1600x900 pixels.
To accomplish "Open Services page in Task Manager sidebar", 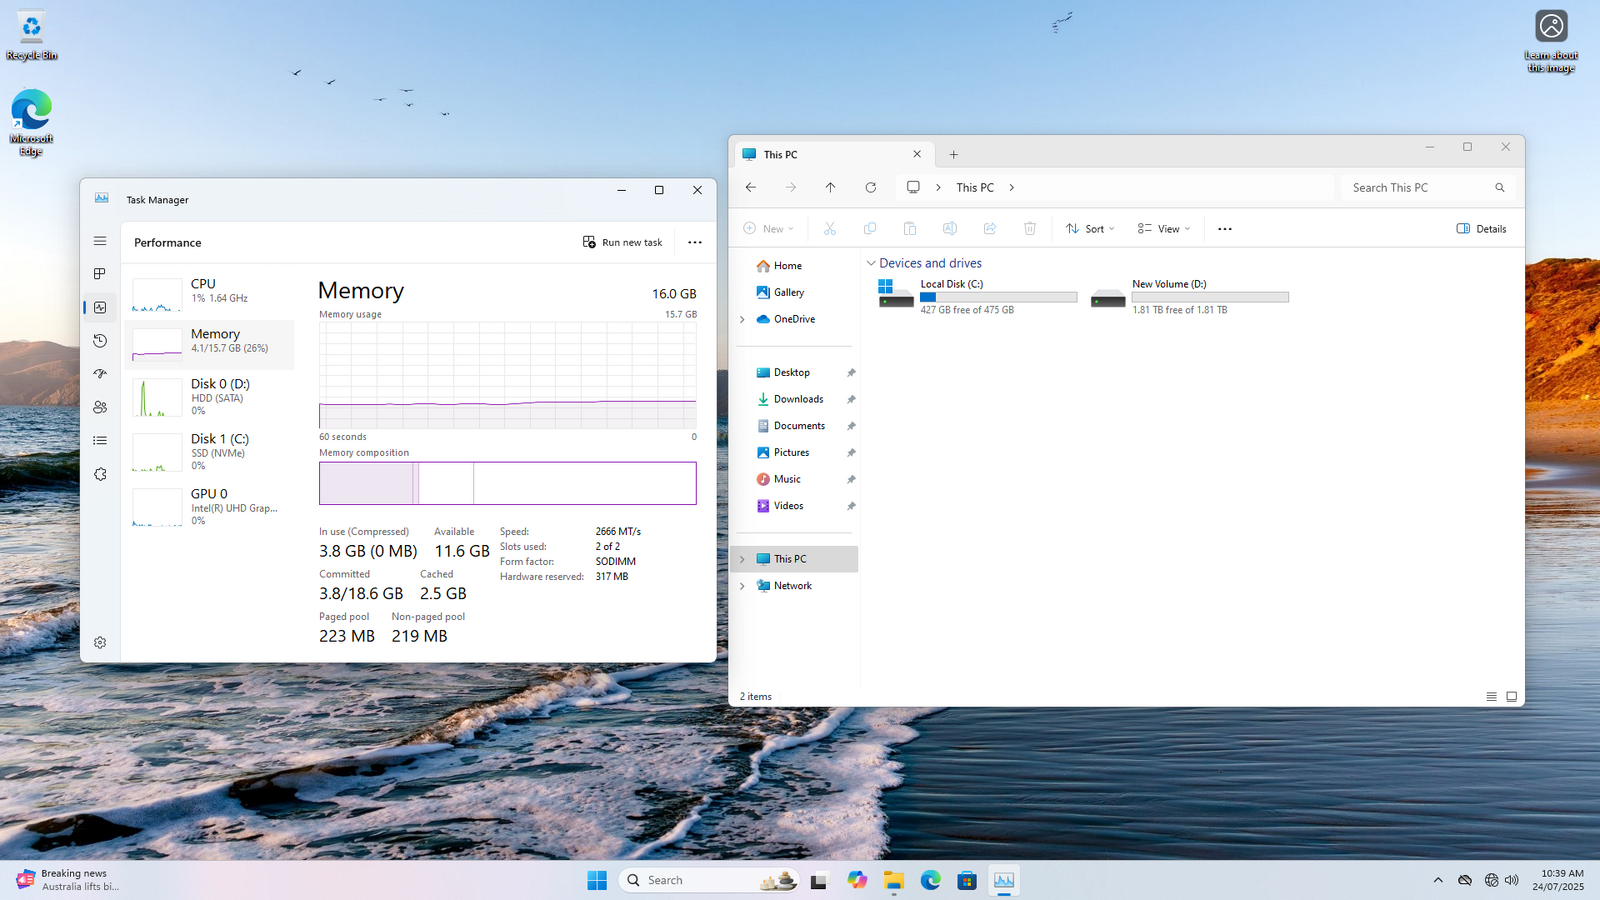I will pos(100,474).
